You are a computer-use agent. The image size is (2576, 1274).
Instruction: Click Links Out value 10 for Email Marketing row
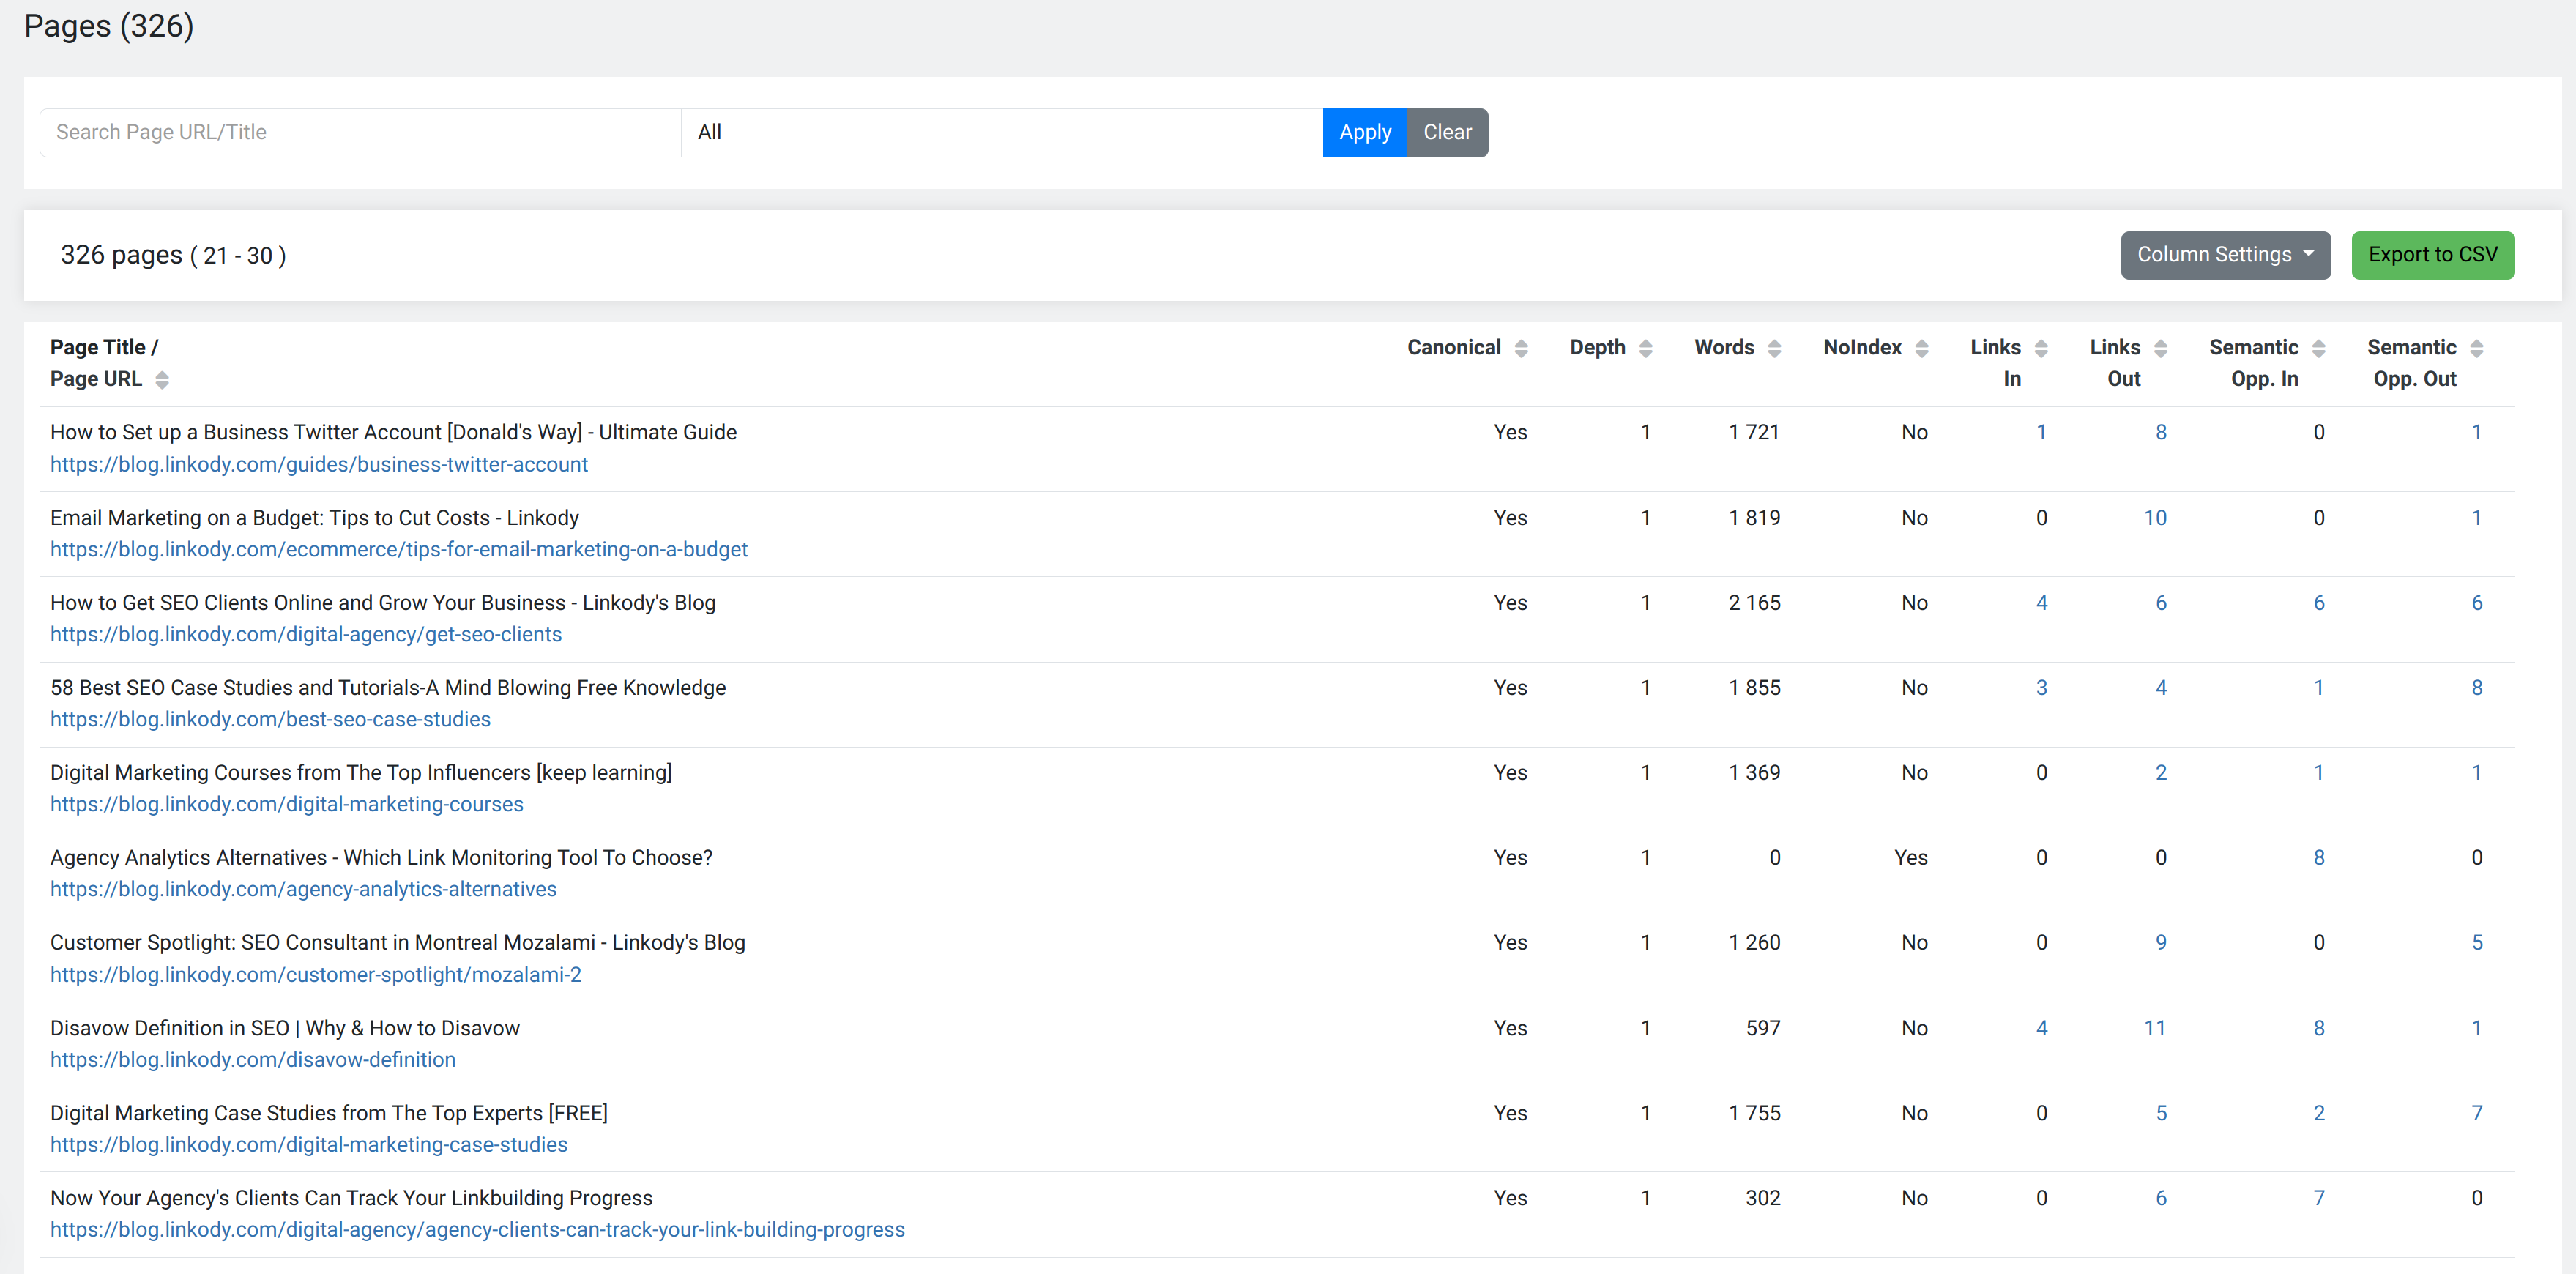tap(2155, 518)
